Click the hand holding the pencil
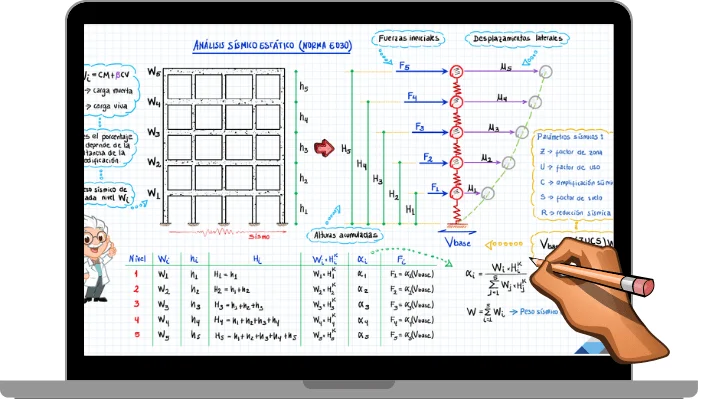Viewport: 701px width, 399px height. point(599,299)
